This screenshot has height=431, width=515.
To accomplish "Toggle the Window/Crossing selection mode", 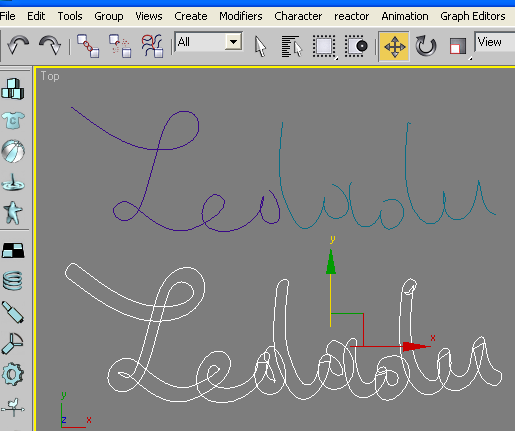I will click(x=356, y=46).
